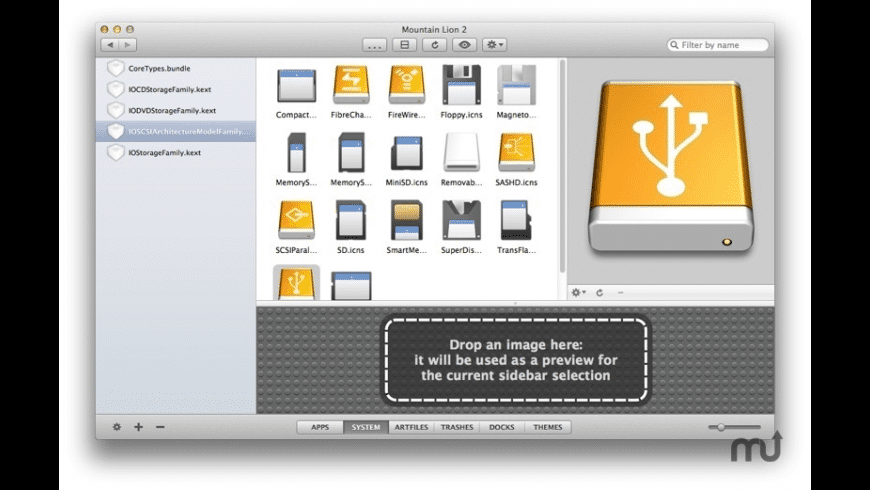Click the plus add button
The width and height of the screenshot is (870, 490).
(x=138, y=427)
